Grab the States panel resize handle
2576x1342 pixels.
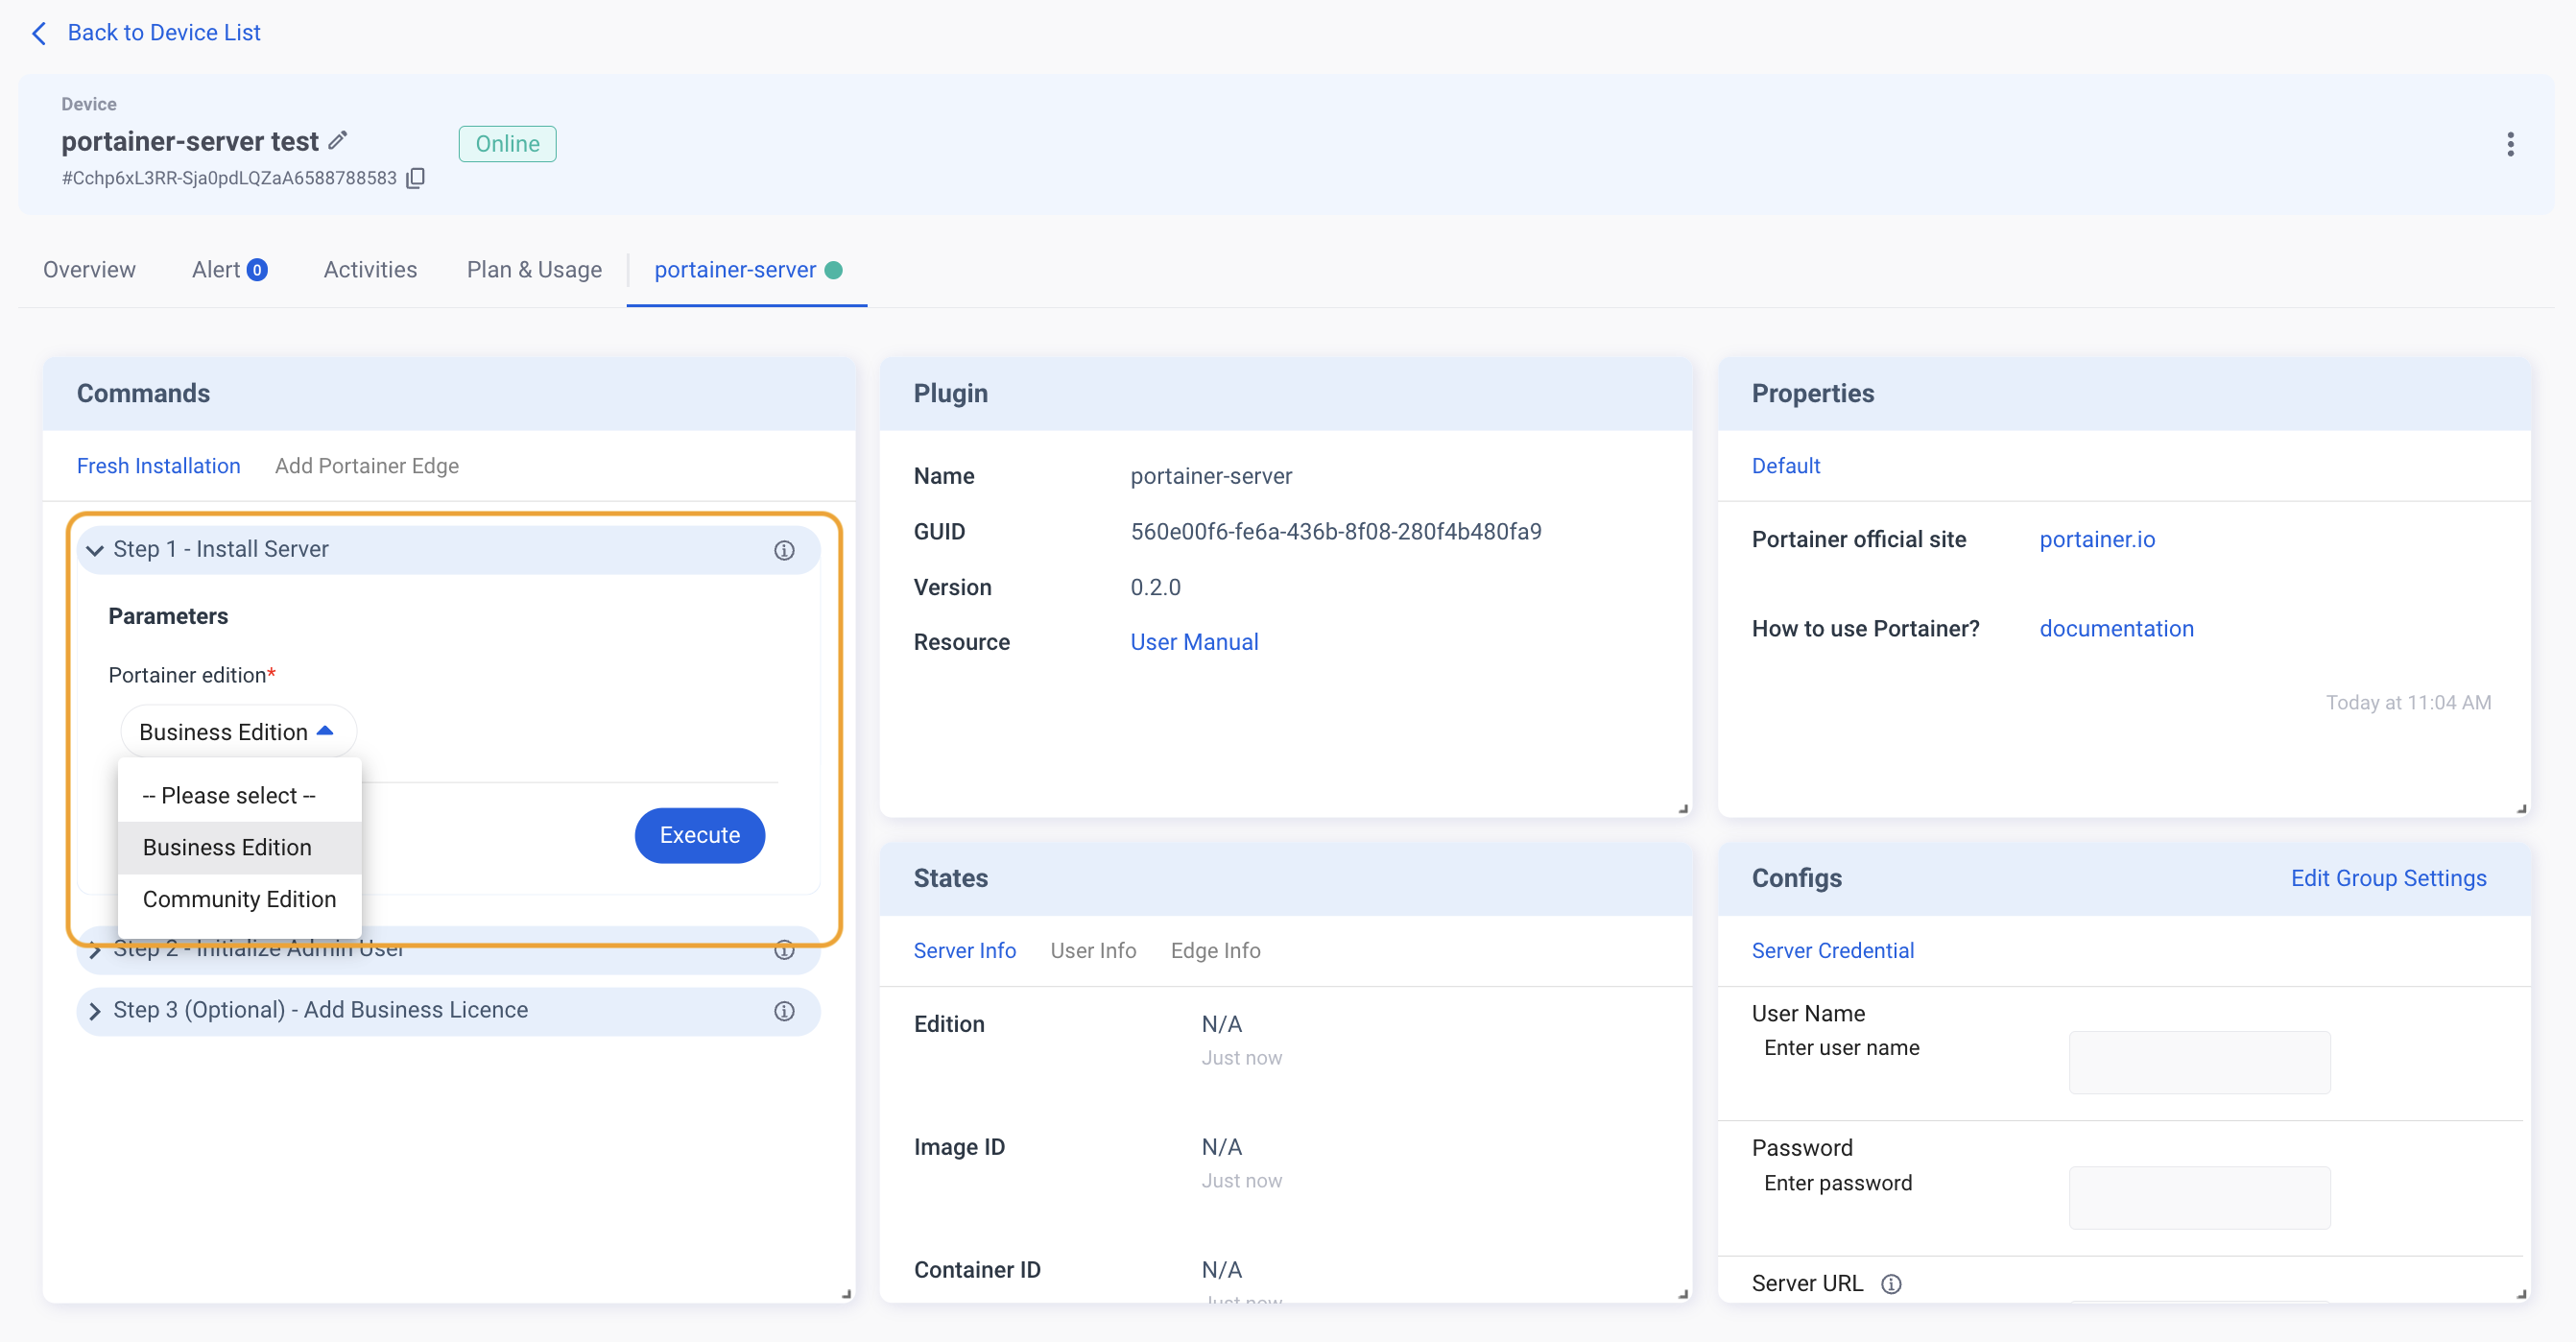[1683, 1293]
